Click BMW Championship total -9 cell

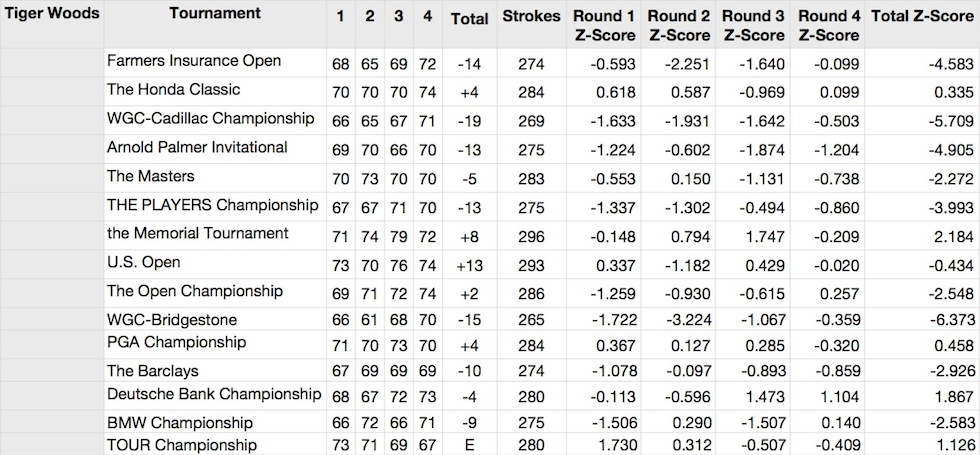coord(469,422)
